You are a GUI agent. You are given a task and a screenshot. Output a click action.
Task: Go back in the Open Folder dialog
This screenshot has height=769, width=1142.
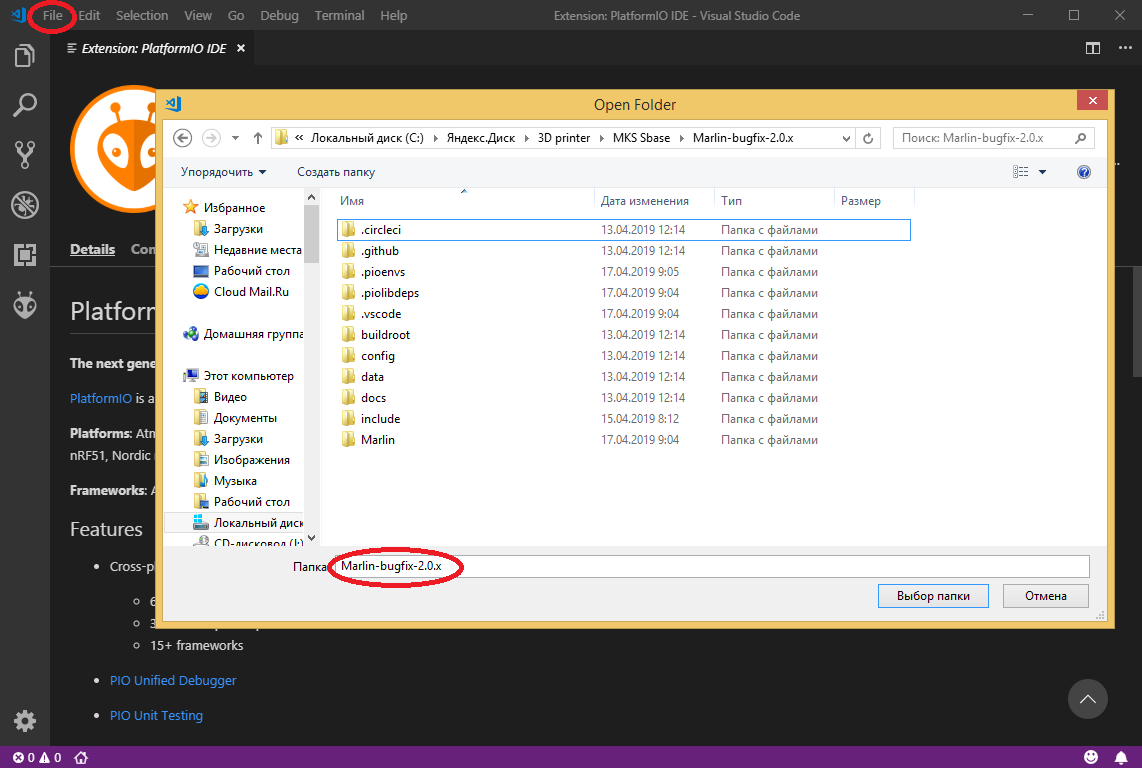(x=183, y=138)
